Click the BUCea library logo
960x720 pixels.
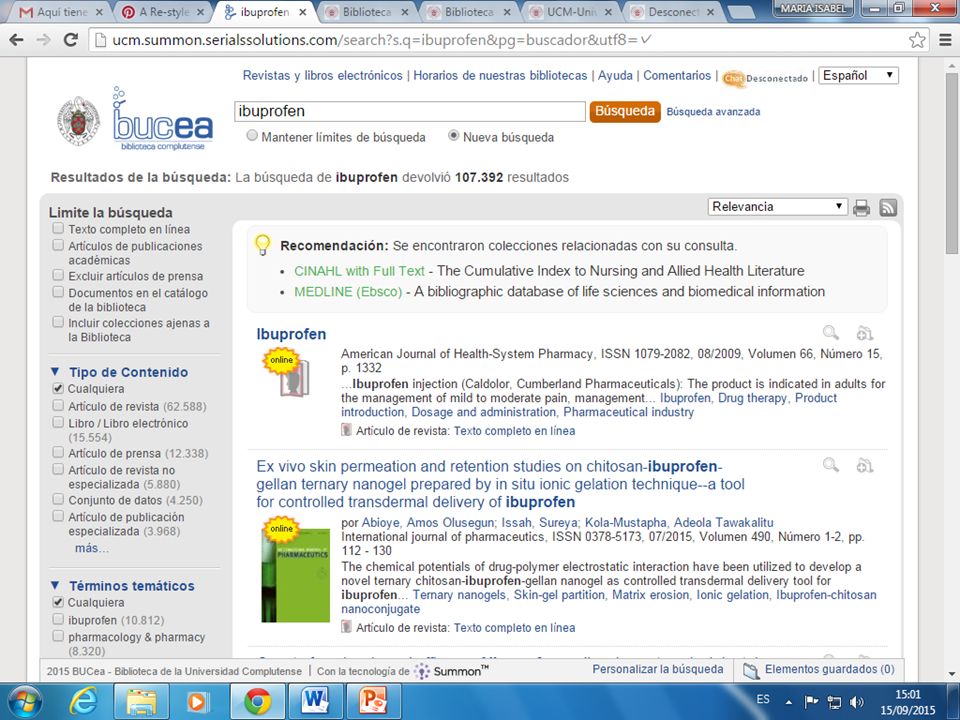pyautogui.click(x=163, y=119)
